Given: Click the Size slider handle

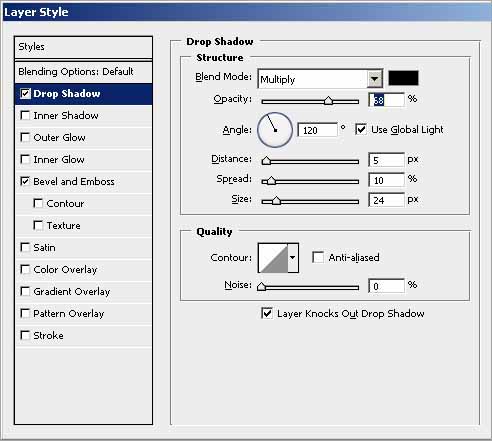Looking at the screenshot, I should [x=276, y=201].
